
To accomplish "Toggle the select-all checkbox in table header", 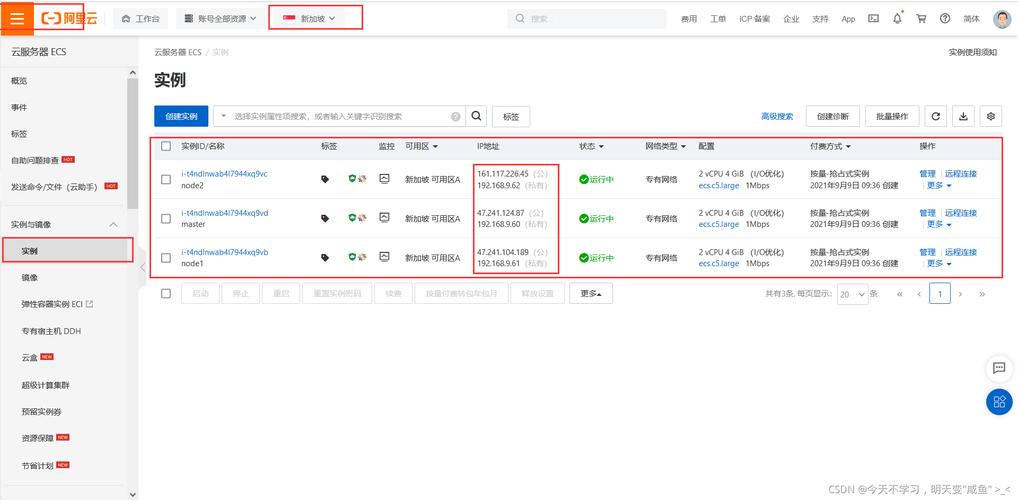I will point(166,146).
